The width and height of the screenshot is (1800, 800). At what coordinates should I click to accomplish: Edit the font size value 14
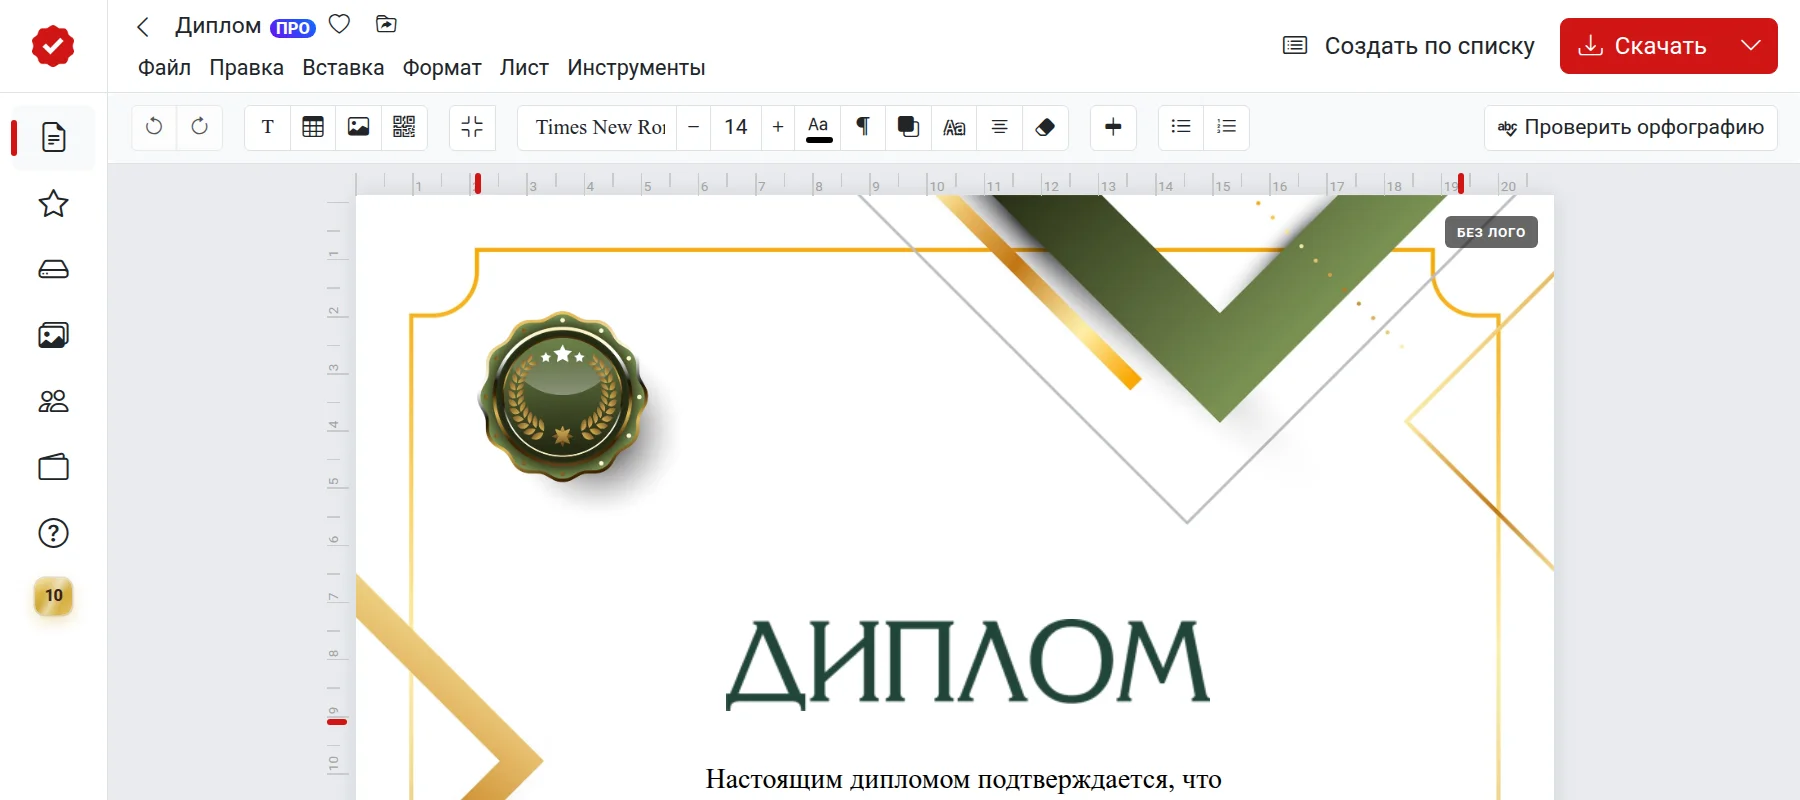click(736, 127)
